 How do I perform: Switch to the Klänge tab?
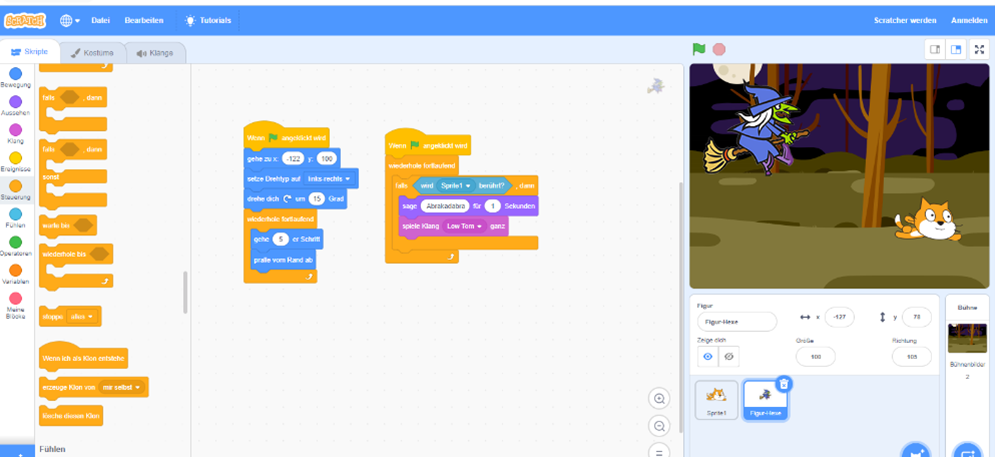[x=155, y=53]
